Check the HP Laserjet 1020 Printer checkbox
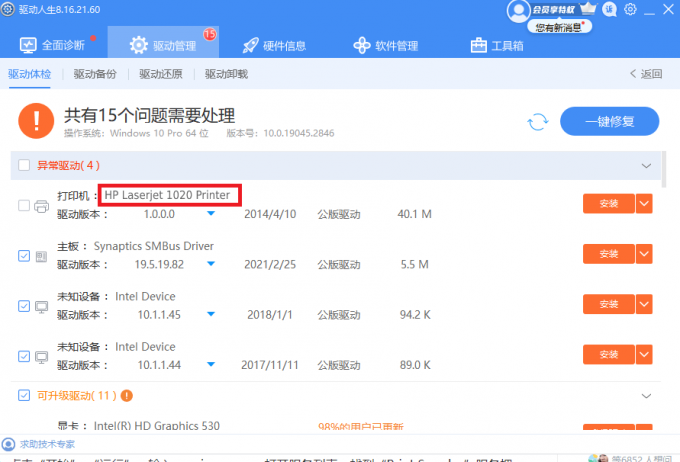This screenshot has height=462, width=680. point(24,206)
